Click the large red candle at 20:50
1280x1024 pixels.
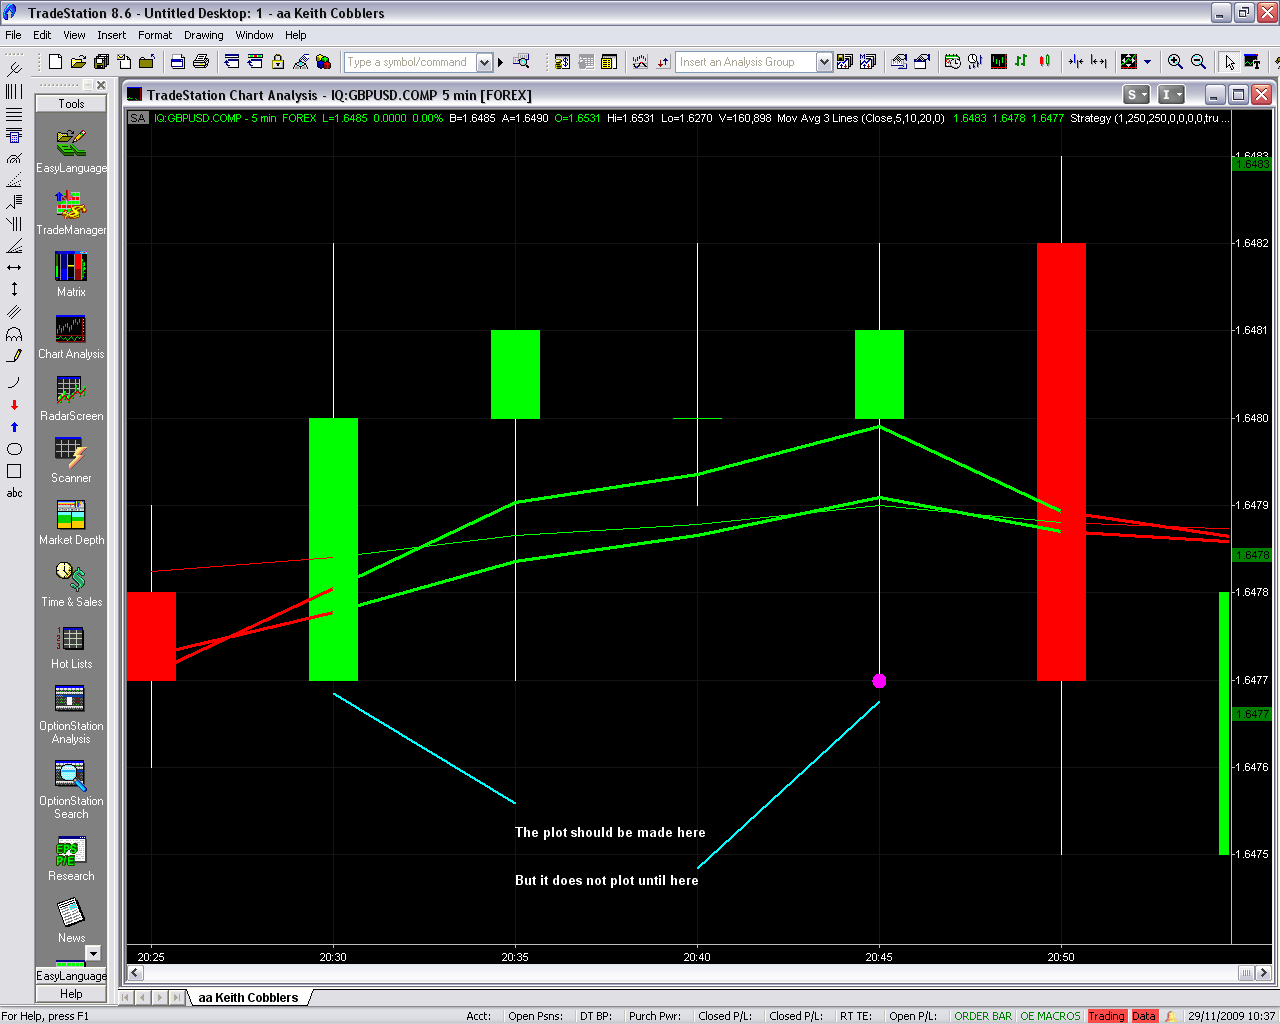coord(1061,462)
